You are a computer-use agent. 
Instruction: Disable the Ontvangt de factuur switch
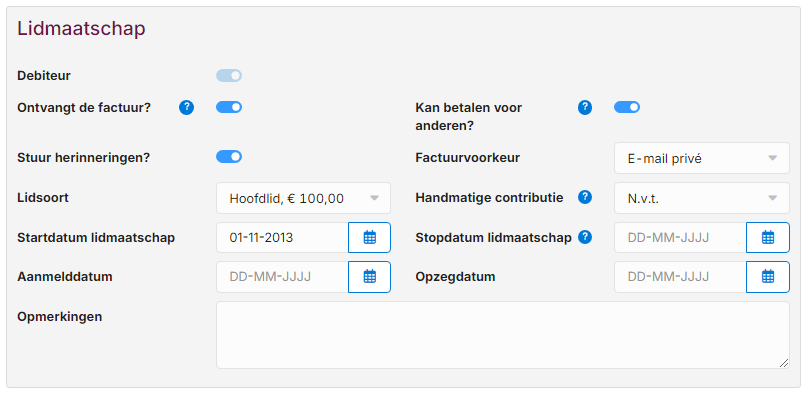(x=229, y=107)
